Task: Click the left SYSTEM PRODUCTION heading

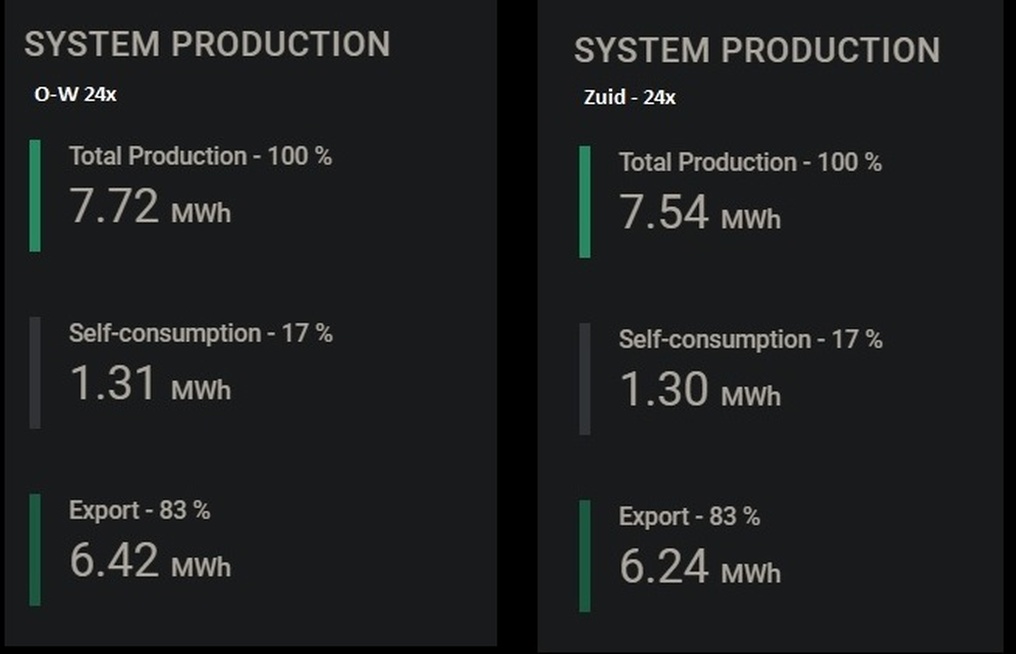Action: (x=207, y=44)
